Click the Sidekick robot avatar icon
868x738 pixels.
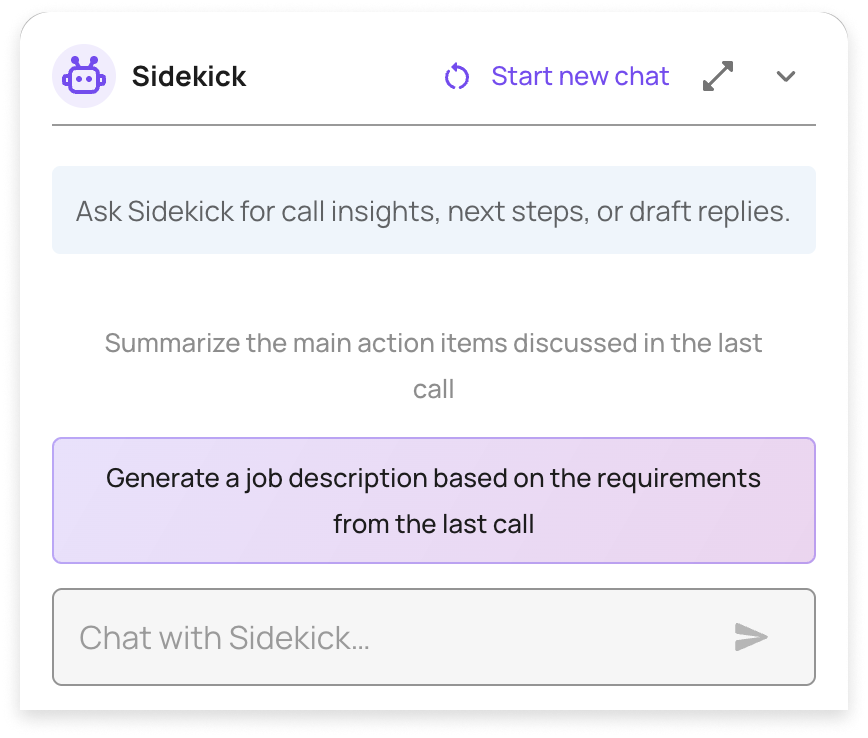pyautogui.click(x=85, y=76)
